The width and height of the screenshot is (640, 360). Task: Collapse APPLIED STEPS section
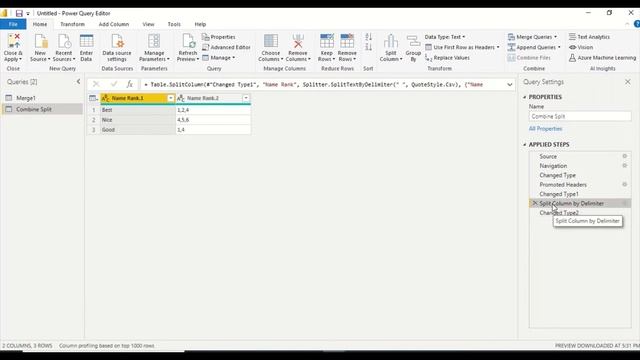click(525, 144)
